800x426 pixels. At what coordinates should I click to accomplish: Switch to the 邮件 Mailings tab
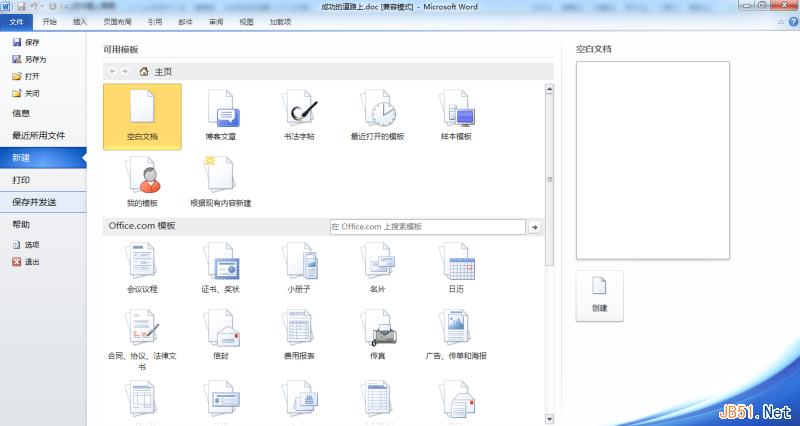tap(186, 22)
